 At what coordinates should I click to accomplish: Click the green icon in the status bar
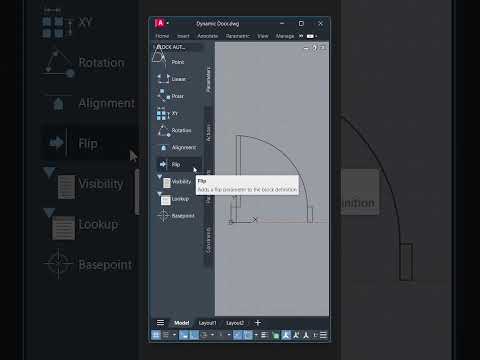pyautogui.click(x=276, y=335)
